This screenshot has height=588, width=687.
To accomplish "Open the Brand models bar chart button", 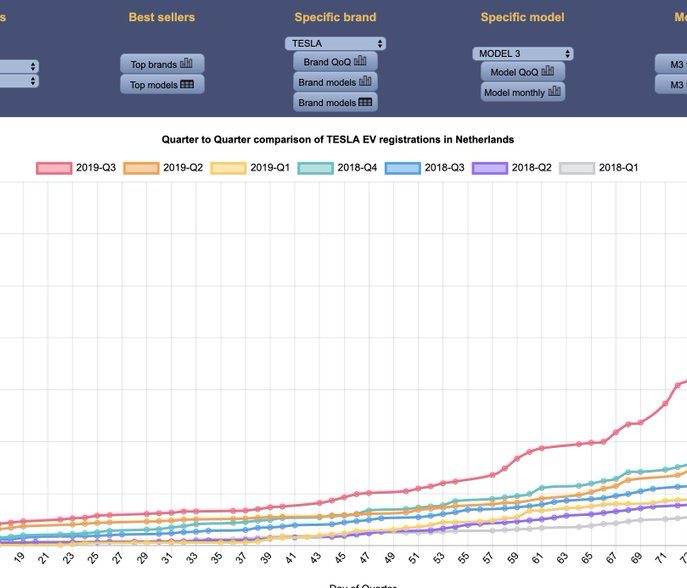I will point(335,82).
